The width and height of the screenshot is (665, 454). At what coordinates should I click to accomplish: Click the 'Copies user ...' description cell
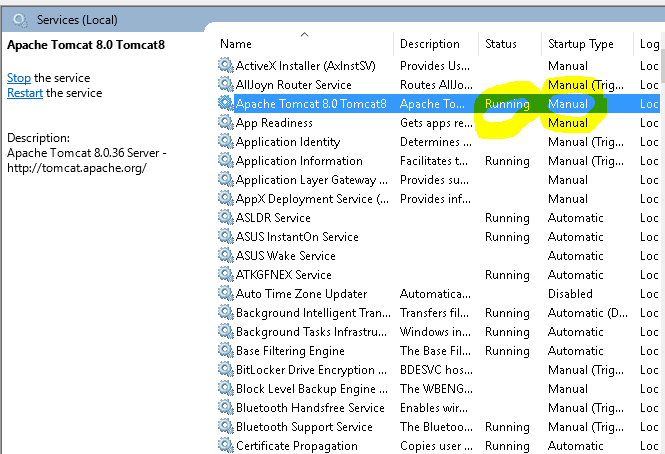[x=436, y=446]
